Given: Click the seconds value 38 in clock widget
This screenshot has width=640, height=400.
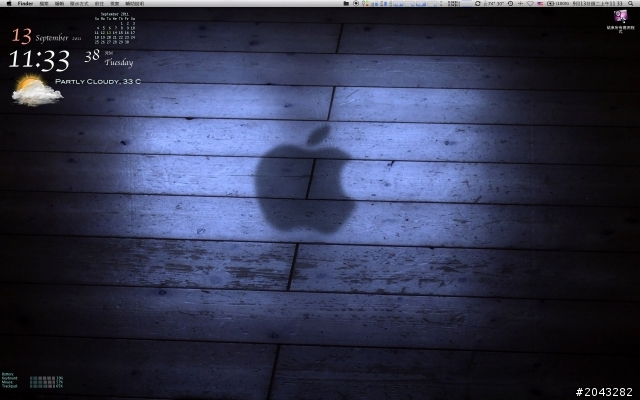Looking at the screenshot, I should click(92, 56).
